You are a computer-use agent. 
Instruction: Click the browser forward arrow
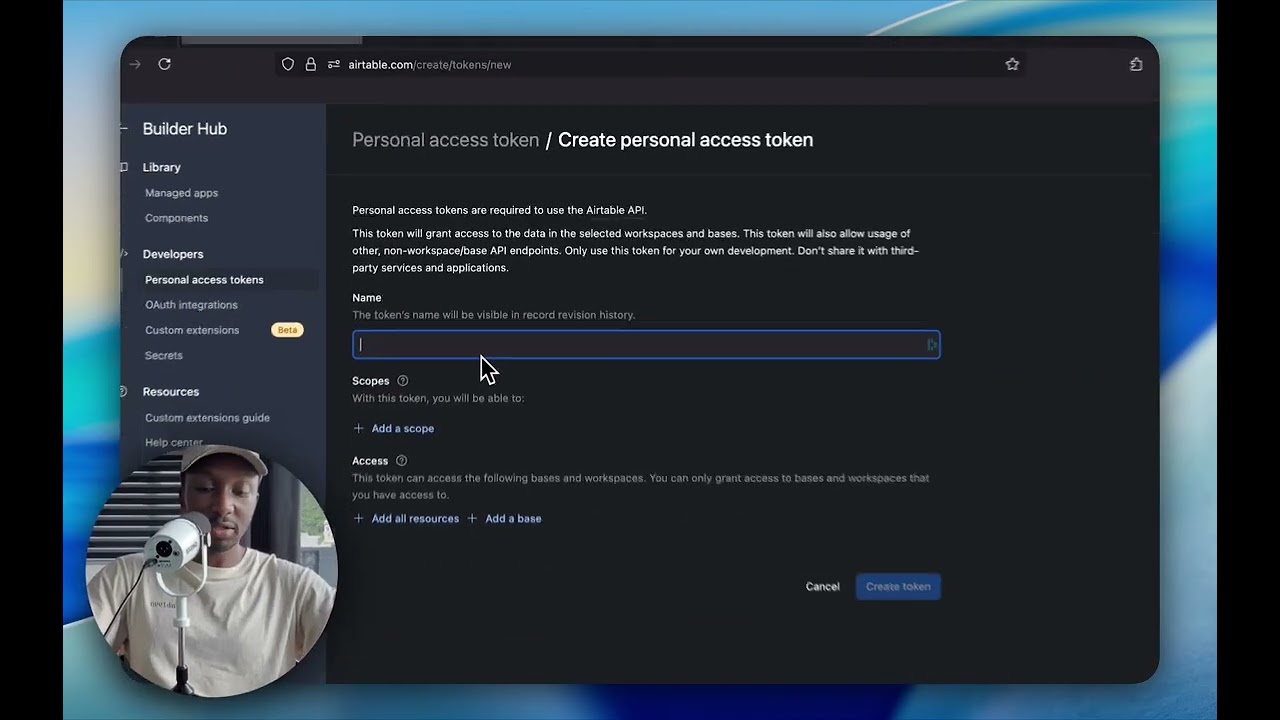click(135, 64)
